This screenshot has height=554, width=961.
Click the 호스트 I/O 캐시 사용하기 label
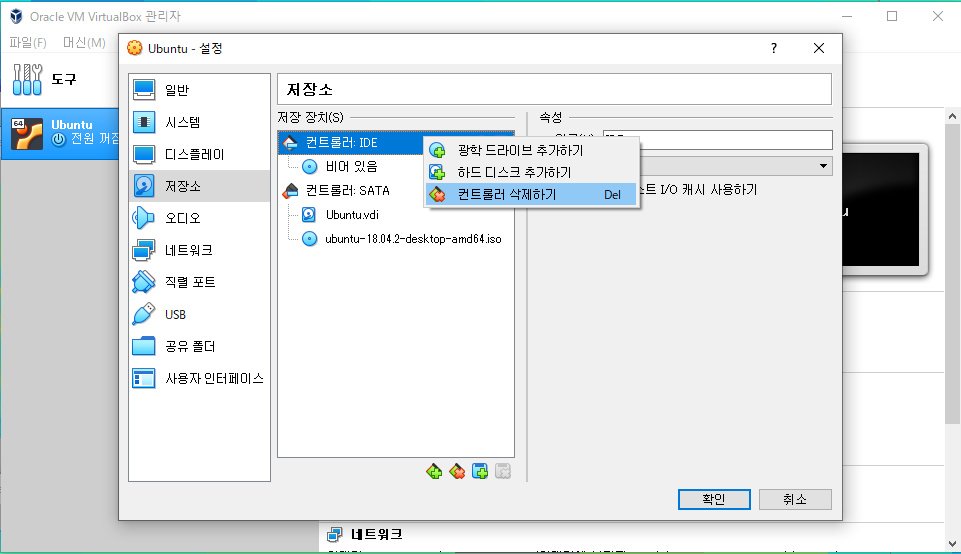click(x=699, y=190)
